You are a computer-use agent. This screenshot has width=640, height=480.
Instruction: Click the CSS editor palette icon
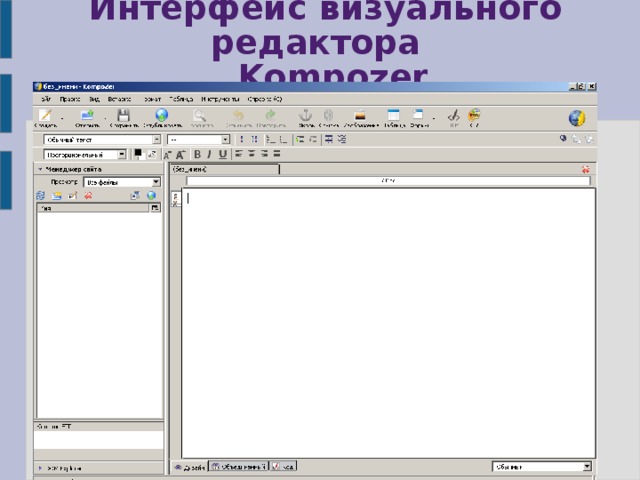[474, 115]
